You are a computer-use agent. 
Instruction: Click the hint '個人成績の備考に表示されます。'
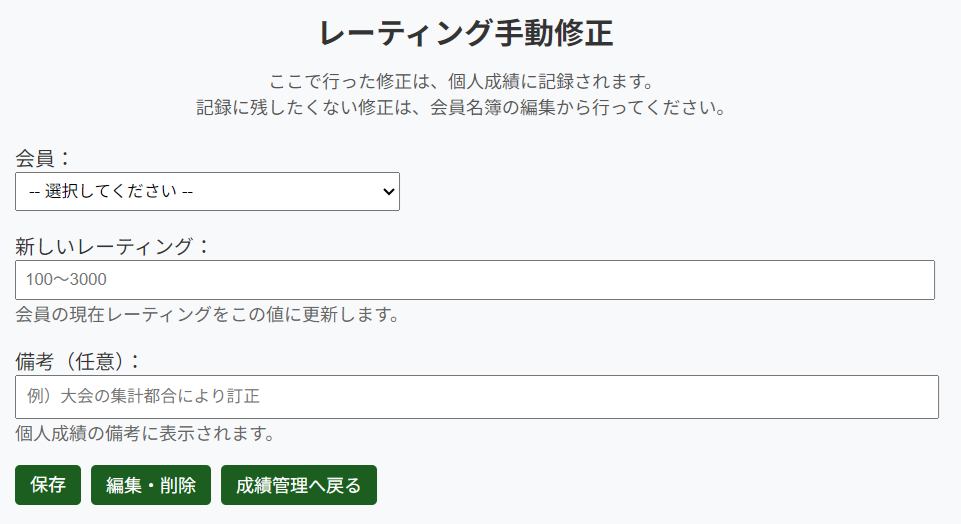pos(145,434)
